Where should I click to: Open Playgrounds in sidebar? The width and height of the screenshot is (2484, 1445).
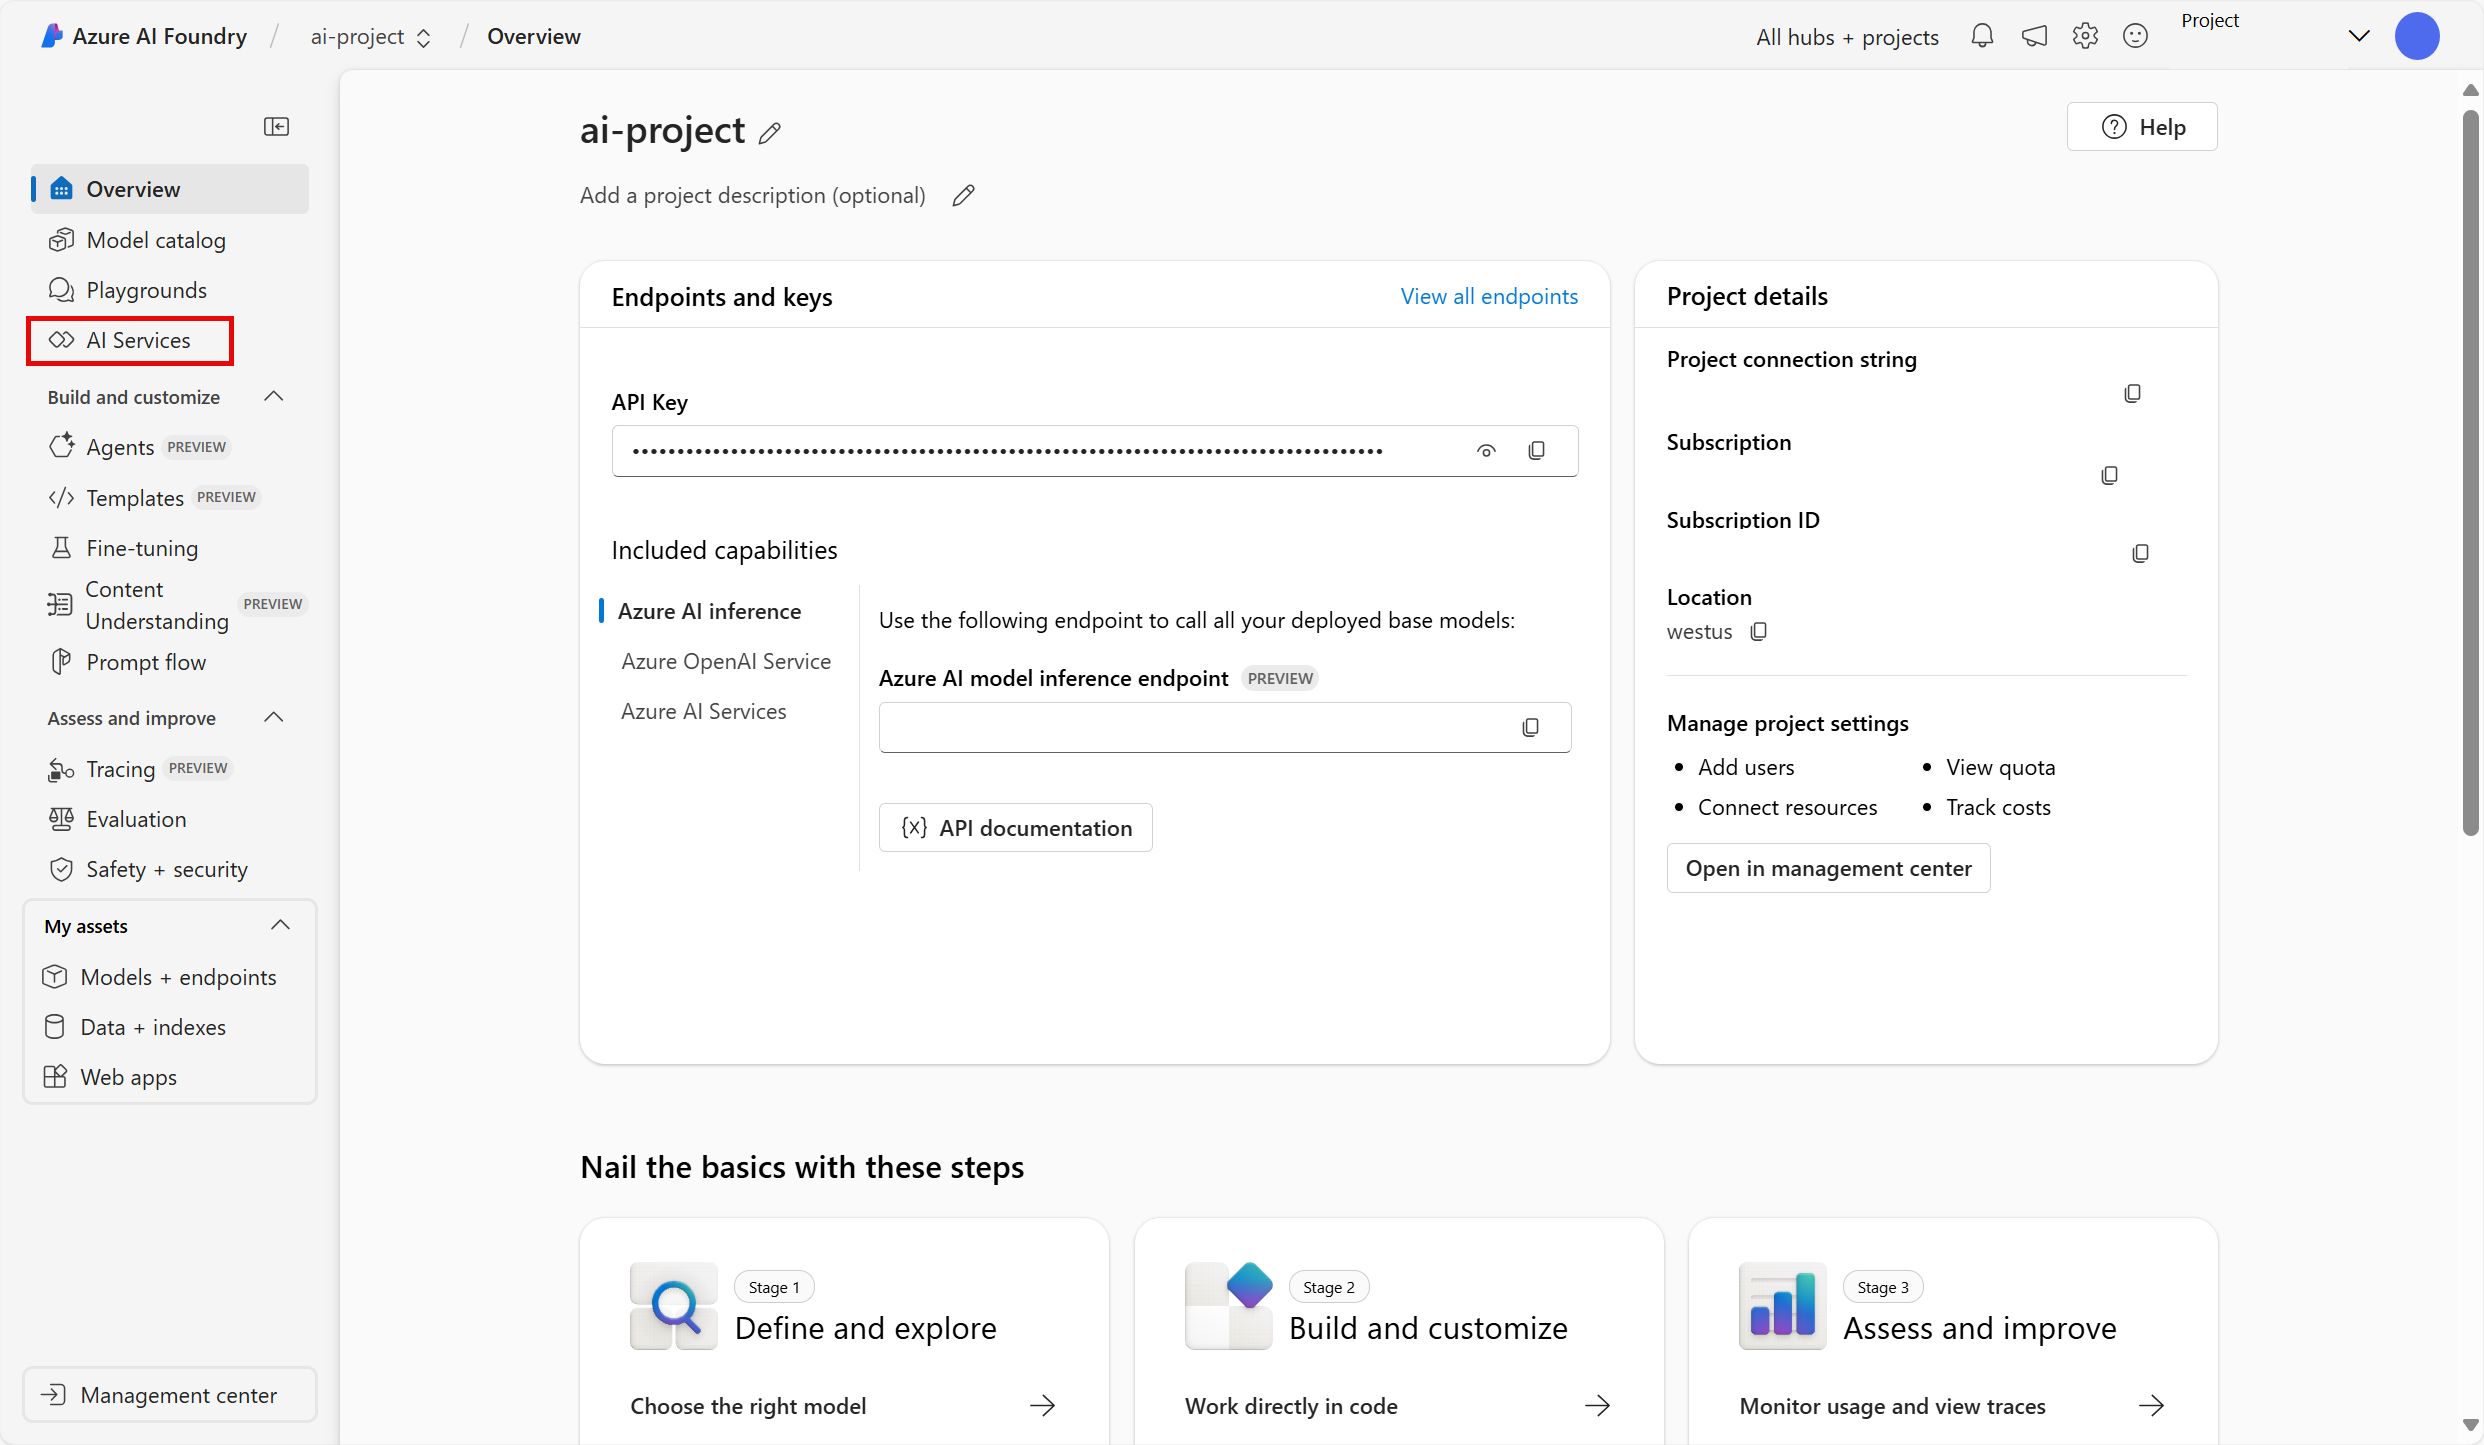click(146, 290)
